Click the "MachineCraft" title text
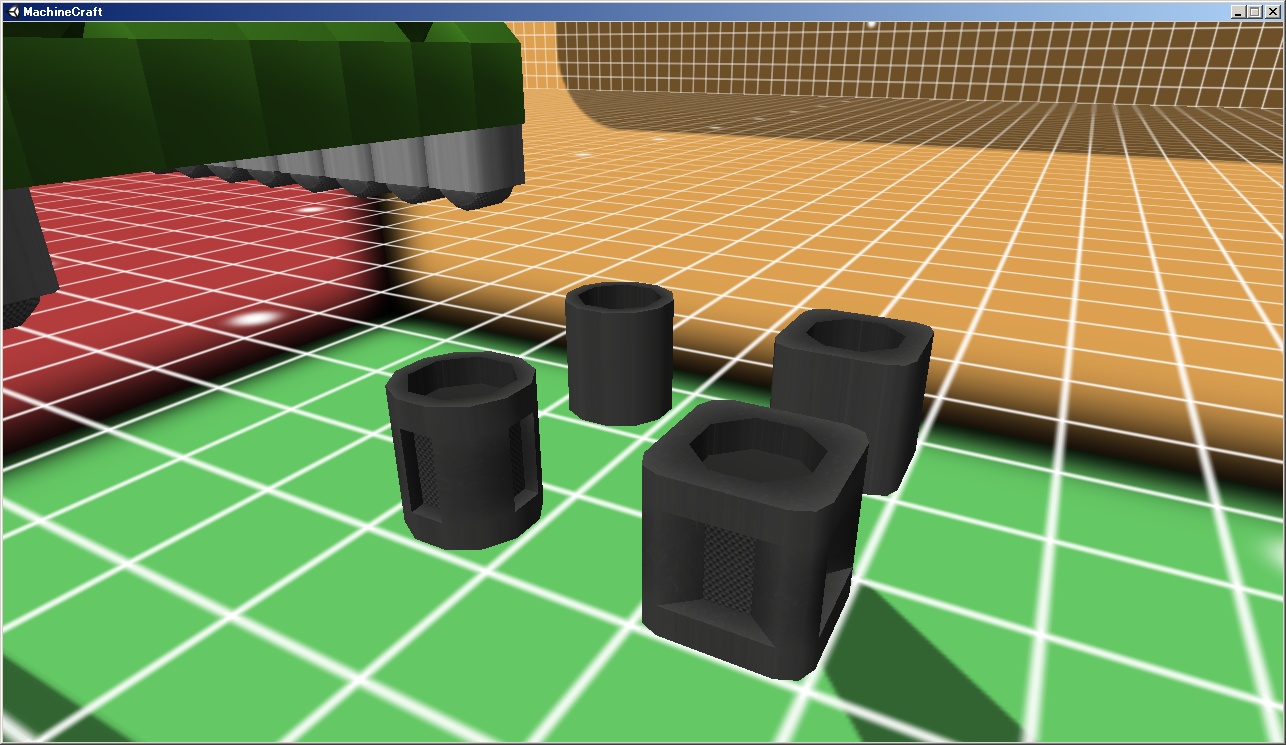The width and height of the screenshot is (1286, 745). point(62,12)
